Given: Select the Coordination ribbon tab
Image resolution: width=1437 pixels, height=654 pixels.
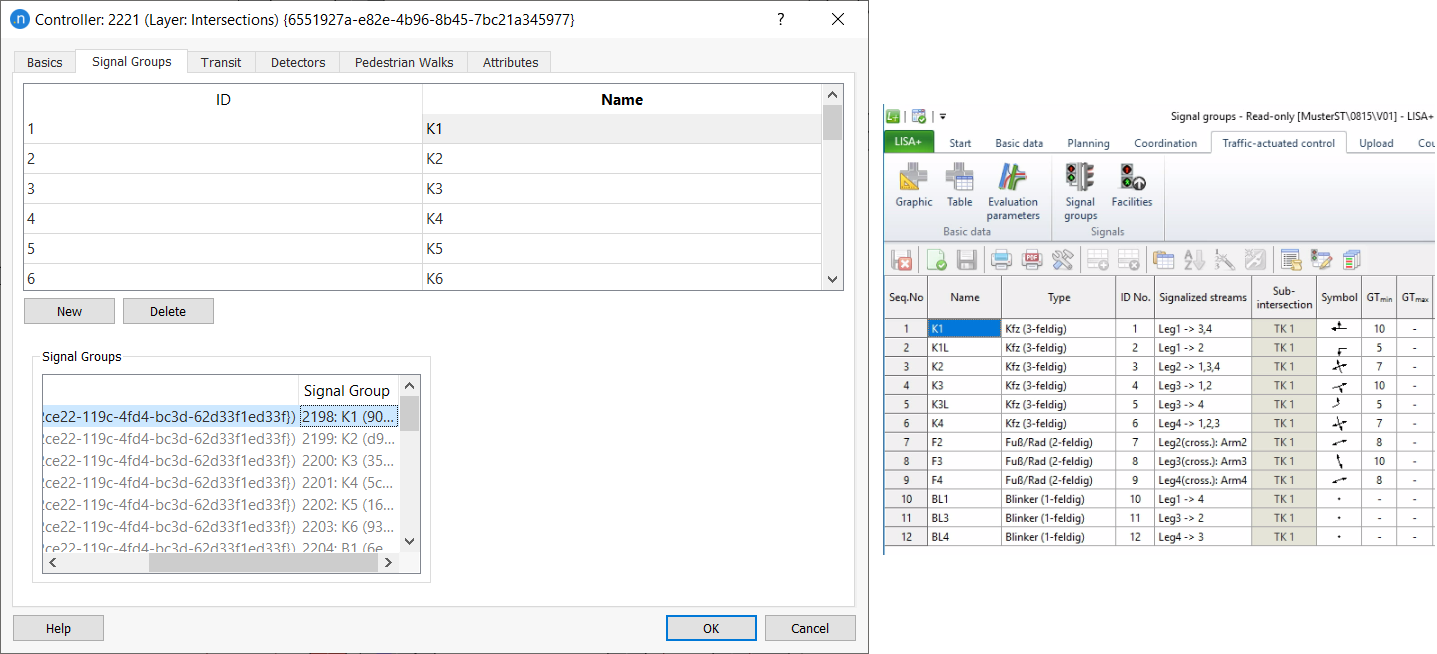Looking at the screenshot, I should point(1165,143).
